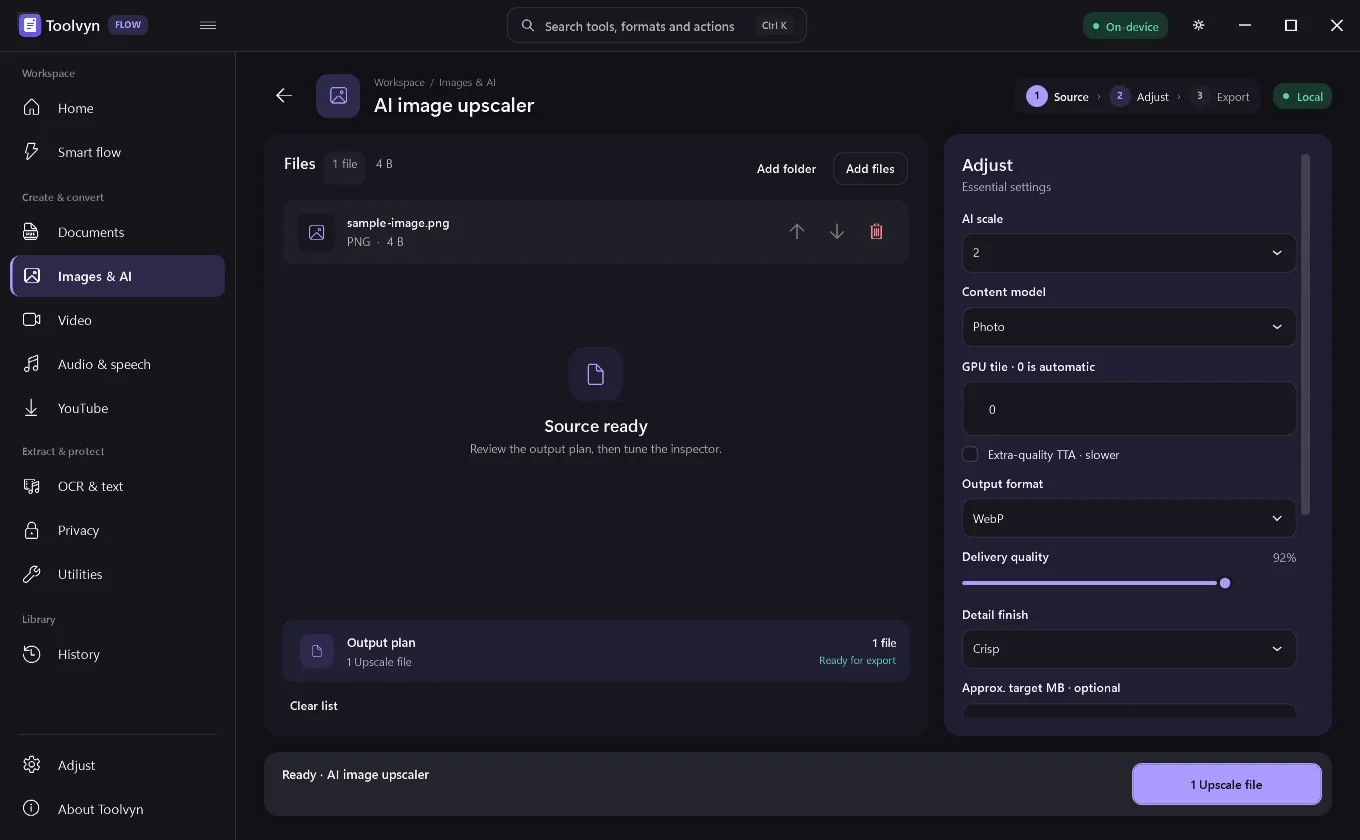Image resolution: width=1360 pixels, height=840 pixels.
Task: Focus the GPU tile input field
Action: tap(1129, 409)
